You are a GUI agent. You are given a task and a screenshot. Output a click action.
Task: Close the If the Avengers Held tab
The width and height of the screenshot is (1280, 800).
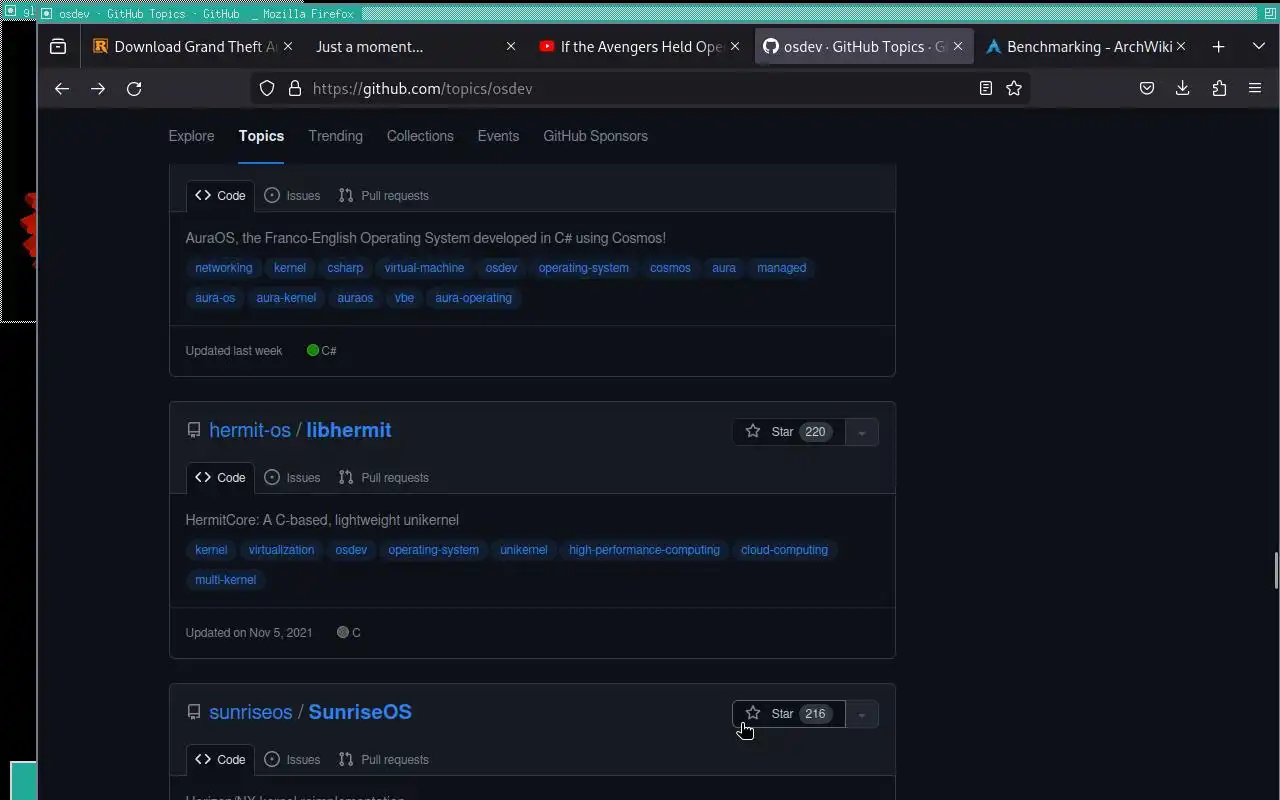(x=735, y=47)
